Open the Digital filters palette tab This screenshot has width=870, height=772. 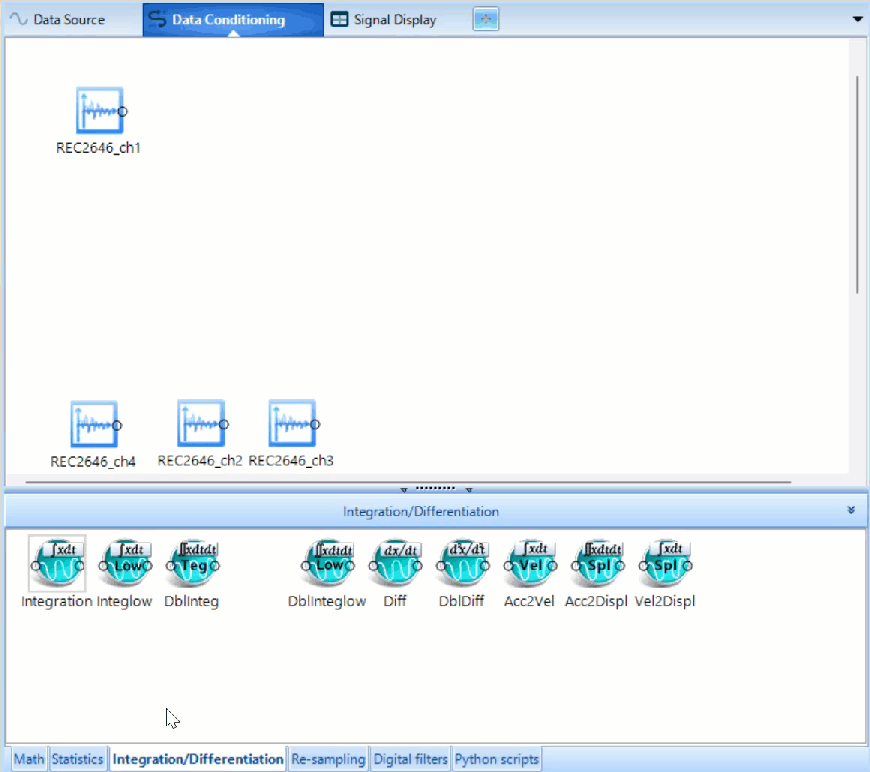410,759
